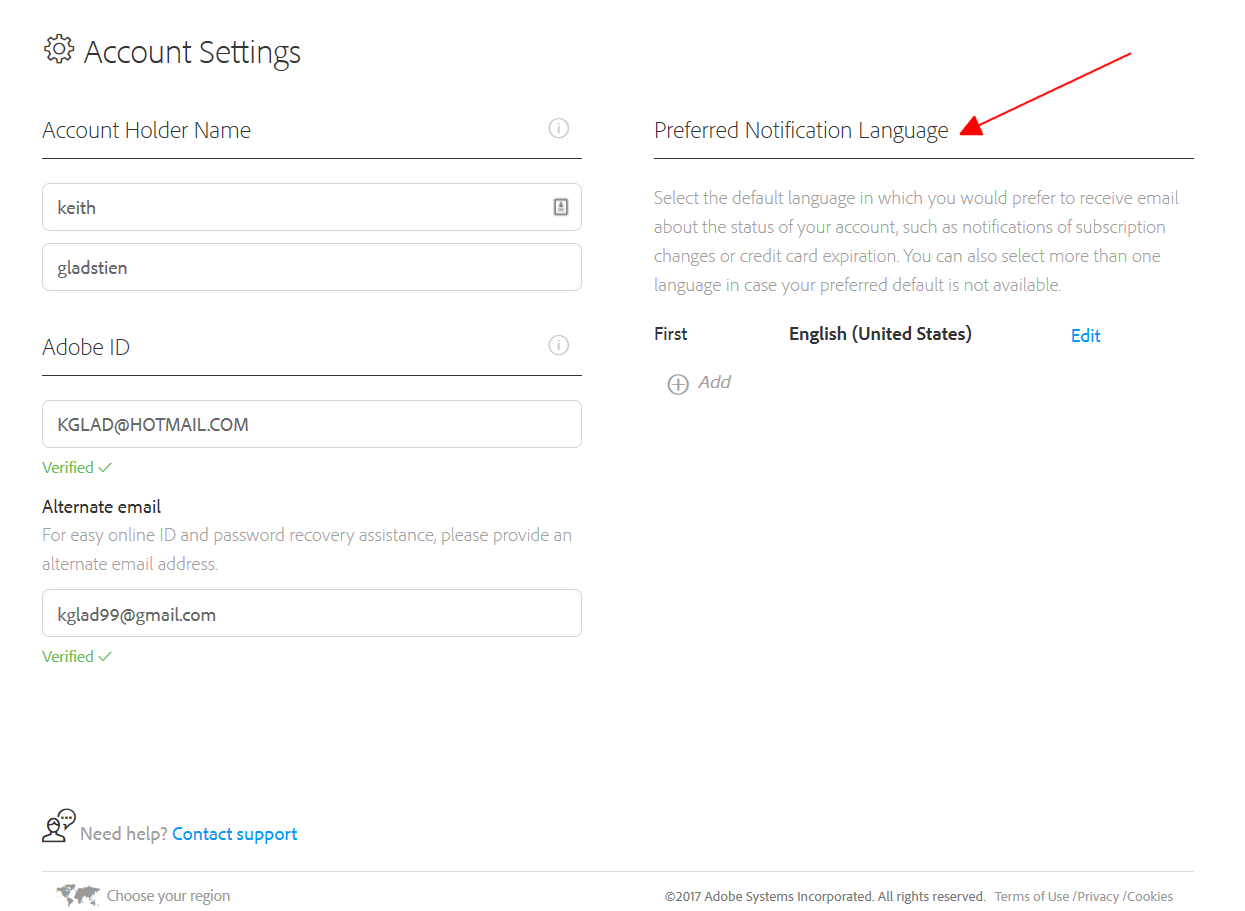Viewport: 1245px width, 911px height.
Task: Open the Contact support link
Action: coord(234,834)
